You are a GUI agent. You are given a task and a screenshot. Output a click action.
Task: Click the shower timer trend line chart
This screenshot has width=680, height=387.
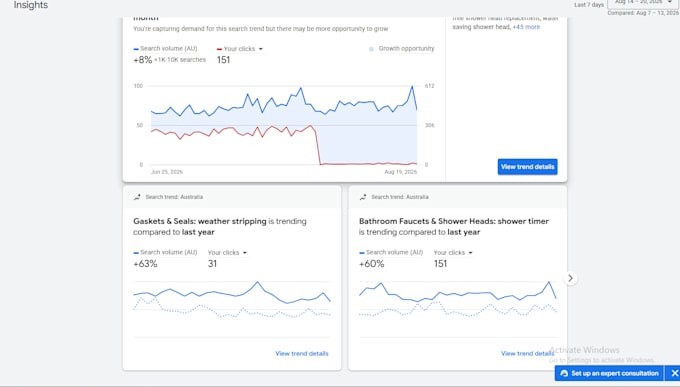pos(458,308)
